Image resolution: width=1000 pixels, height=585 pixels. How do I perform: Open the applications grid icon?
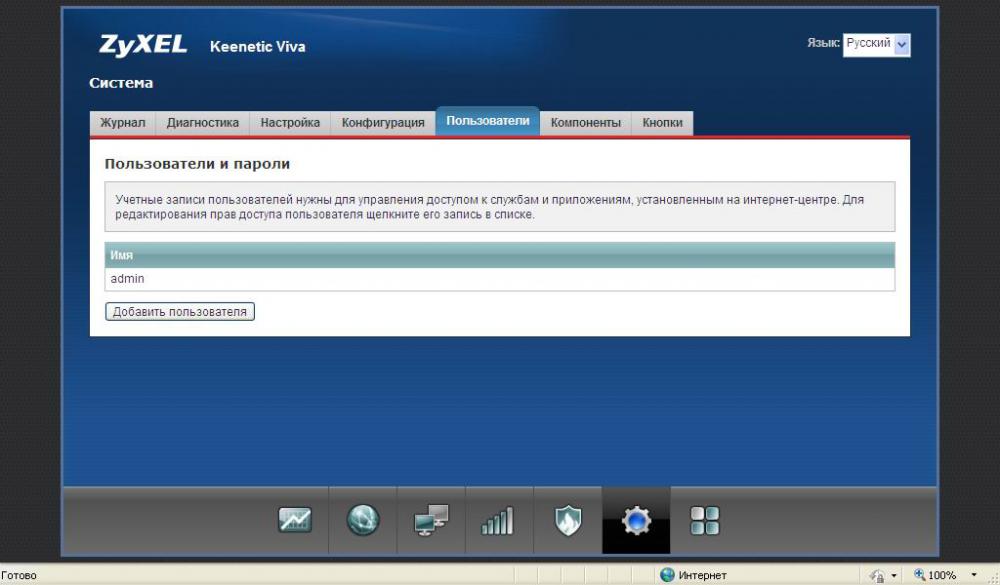(x=705, y=521)
